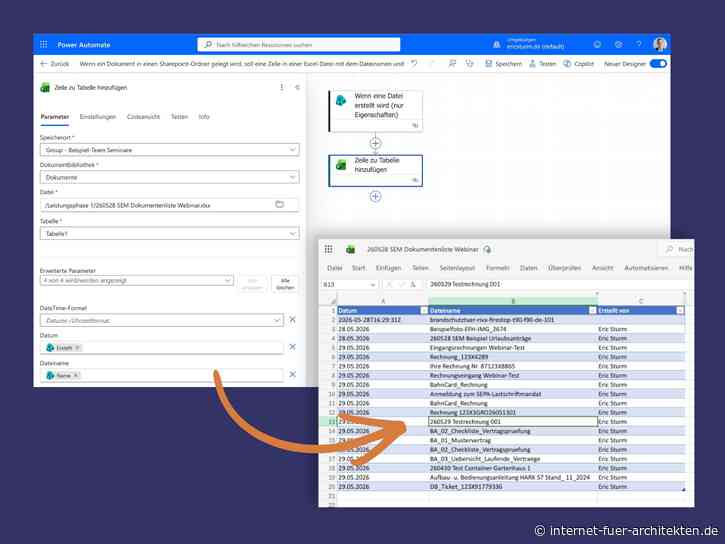Image resolution: width=725 pixels, height=544 pixels.
Task: Open the Erstellt von column filter dropdown
Action: coord(680,311)
